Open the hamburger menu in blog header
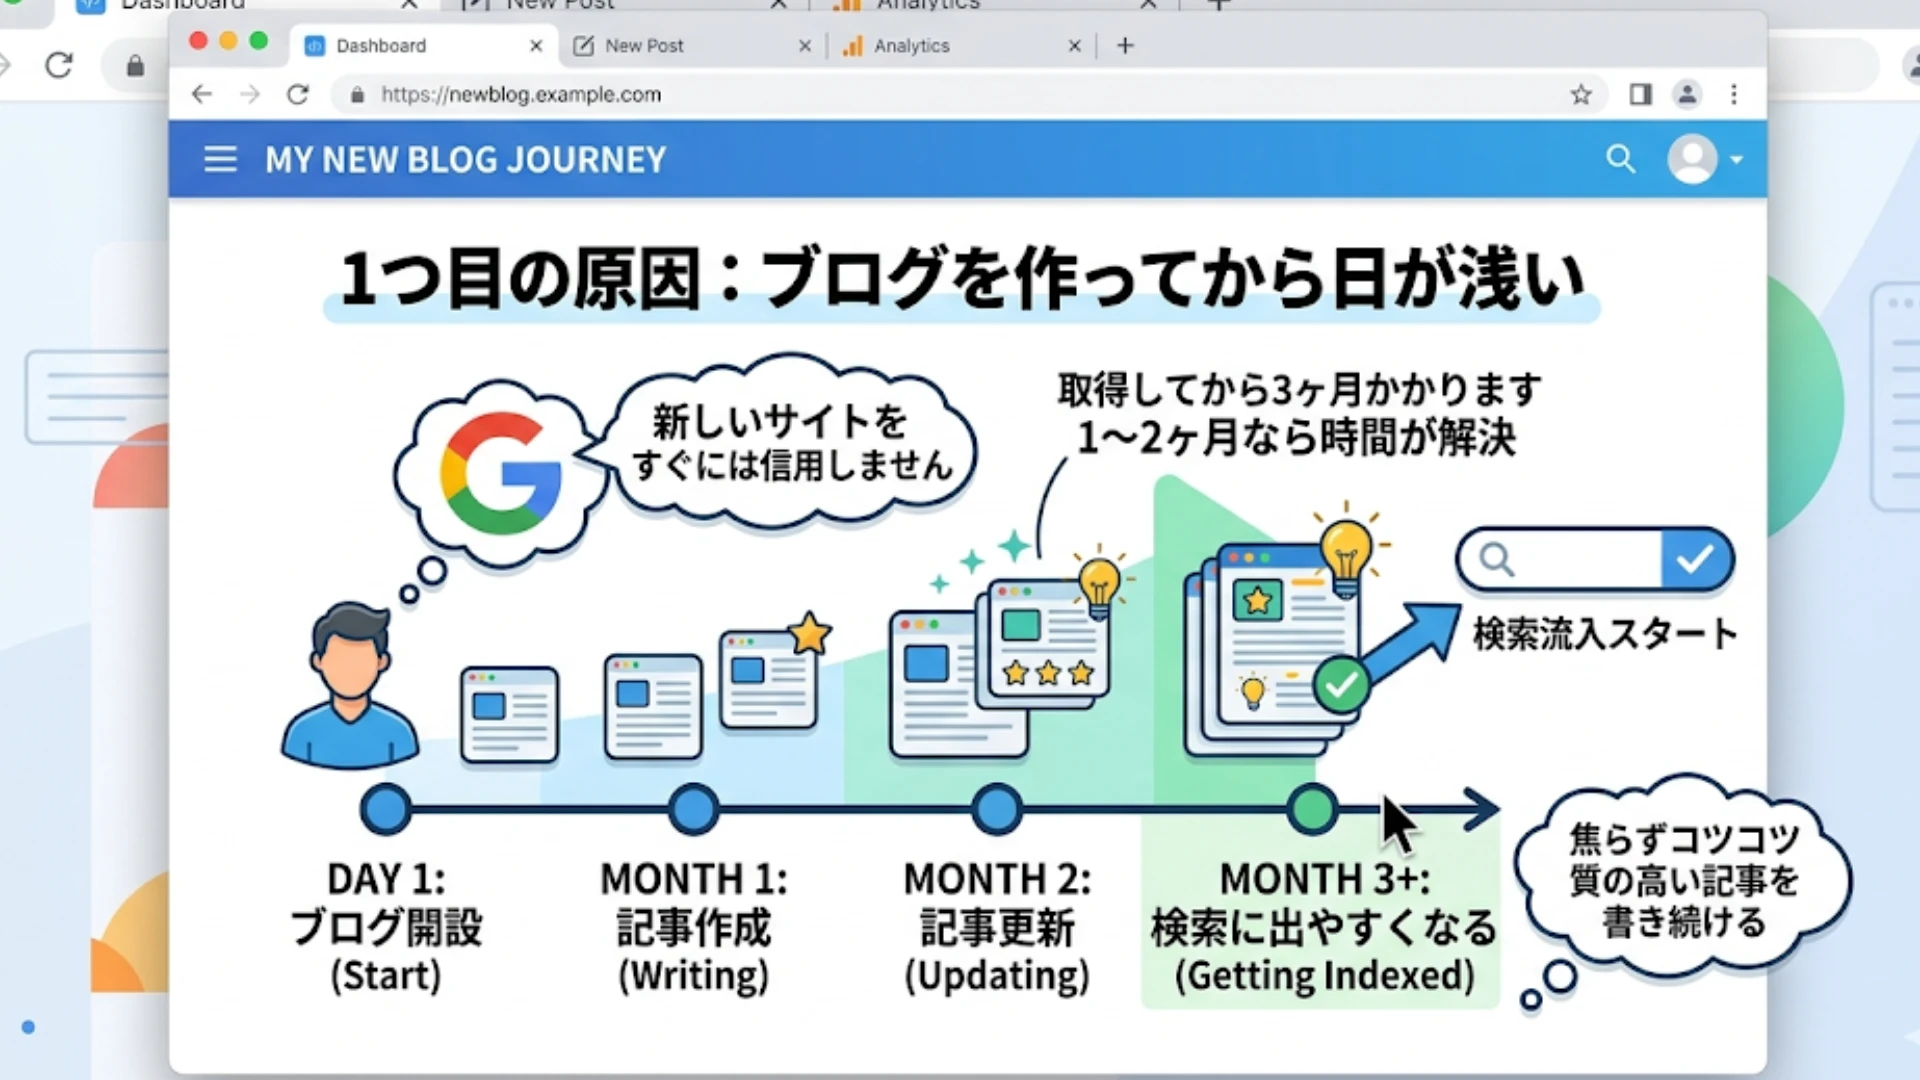The width and height of the screenshot is (1920, 1080). (220, 160)
